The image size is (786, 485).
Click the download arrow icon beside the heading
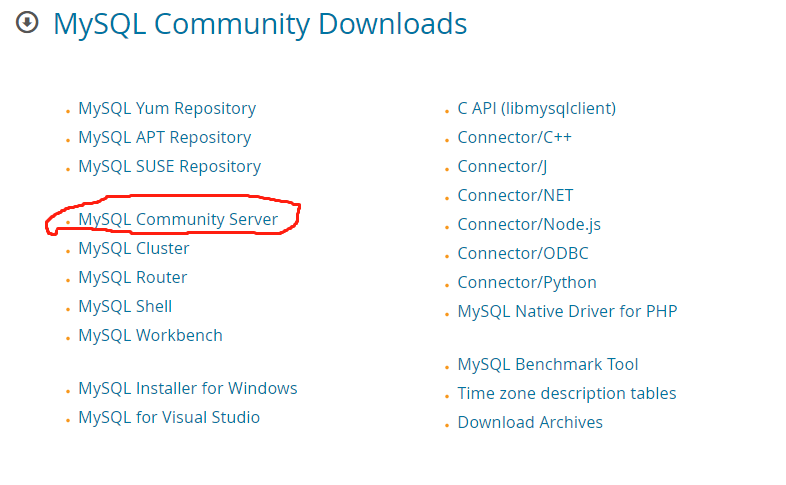[x=27, y=23]
